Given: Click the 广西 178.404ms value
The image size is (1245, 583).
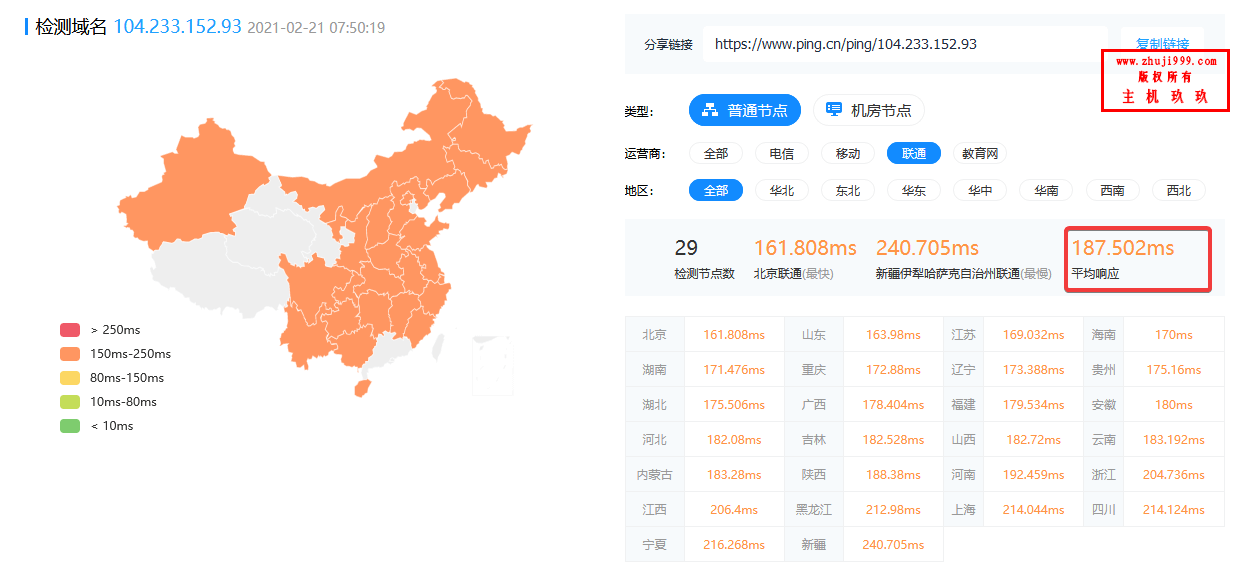Looking at the screenshot, I should pyautogui.click(x=893, y=405).
